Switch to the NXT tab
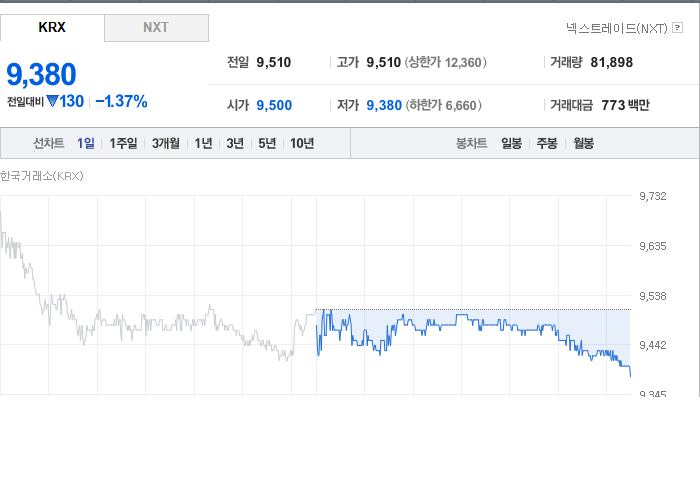 (x=156, y=28)
